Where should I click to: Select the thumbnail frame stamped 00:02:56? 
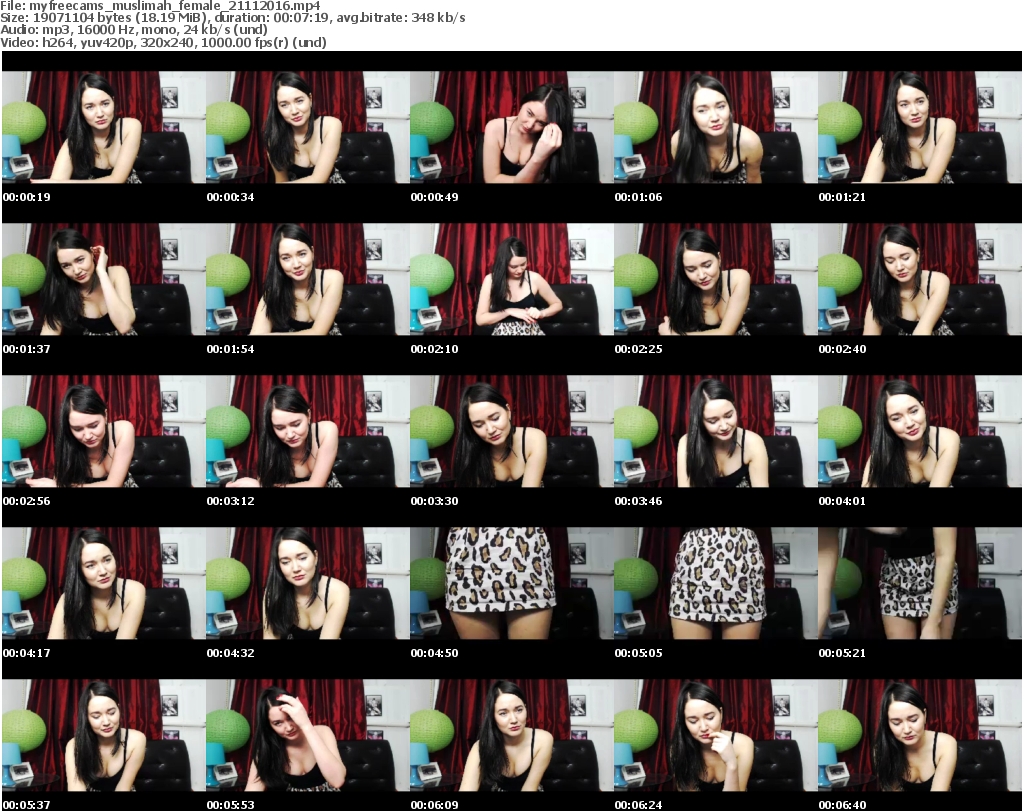(x=104, y=432)
